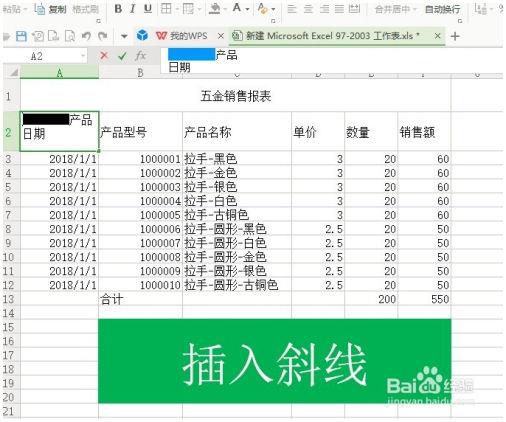This screenshot has height=422, width=506.
Task: Open the fill color dropdown arrow
Action: [225, 9]
